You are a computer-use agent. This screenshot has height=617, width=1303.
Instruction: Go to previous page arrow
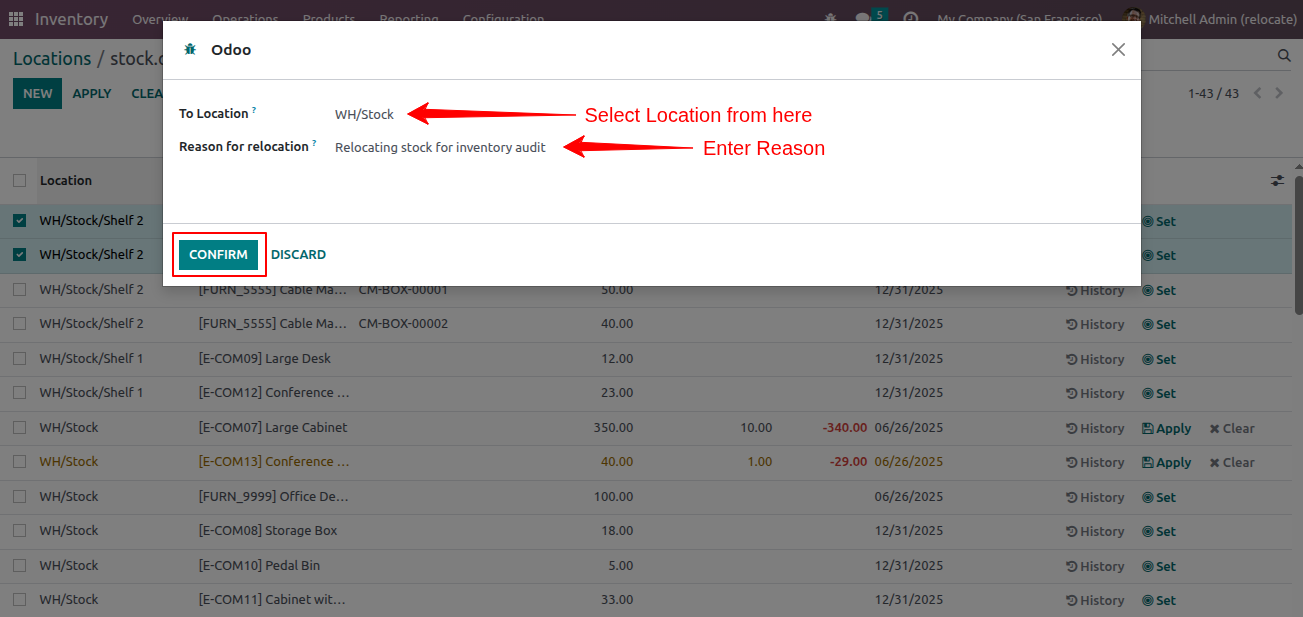click(x=1258, y=93)
